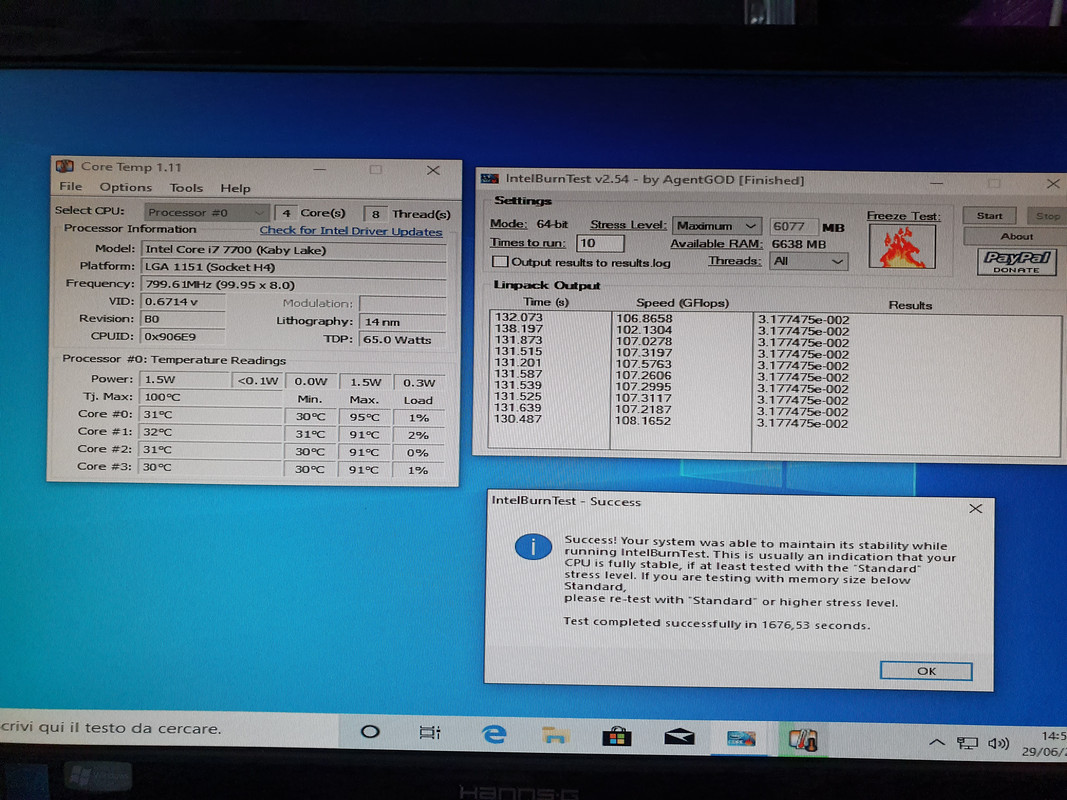Click Linpack time value 132.073

click(519, 317)
